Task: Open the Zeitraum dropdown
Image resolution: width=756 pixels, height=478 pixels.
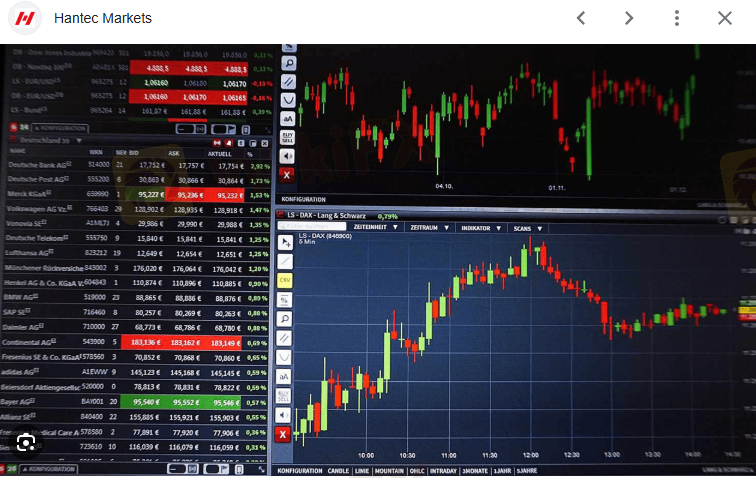Action: point(429,228)
